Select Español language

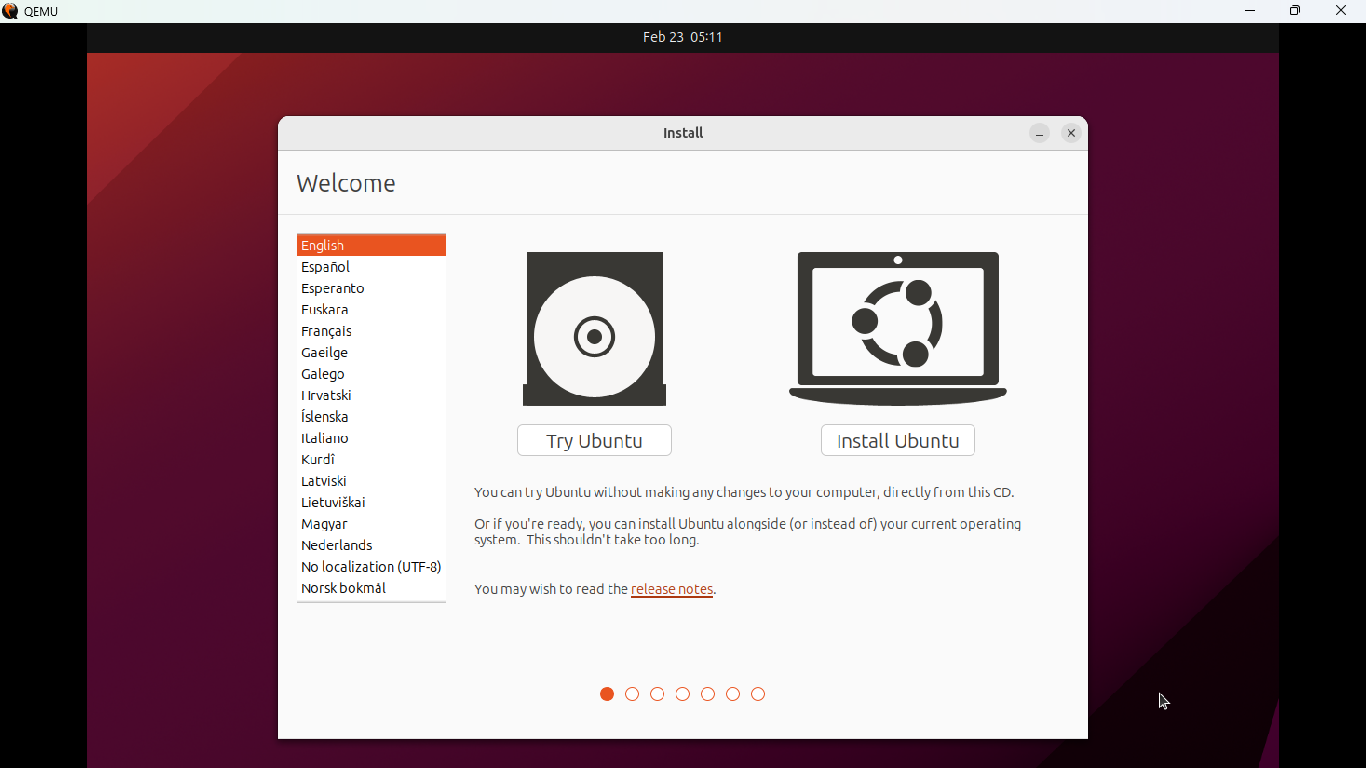pos(371,267)
